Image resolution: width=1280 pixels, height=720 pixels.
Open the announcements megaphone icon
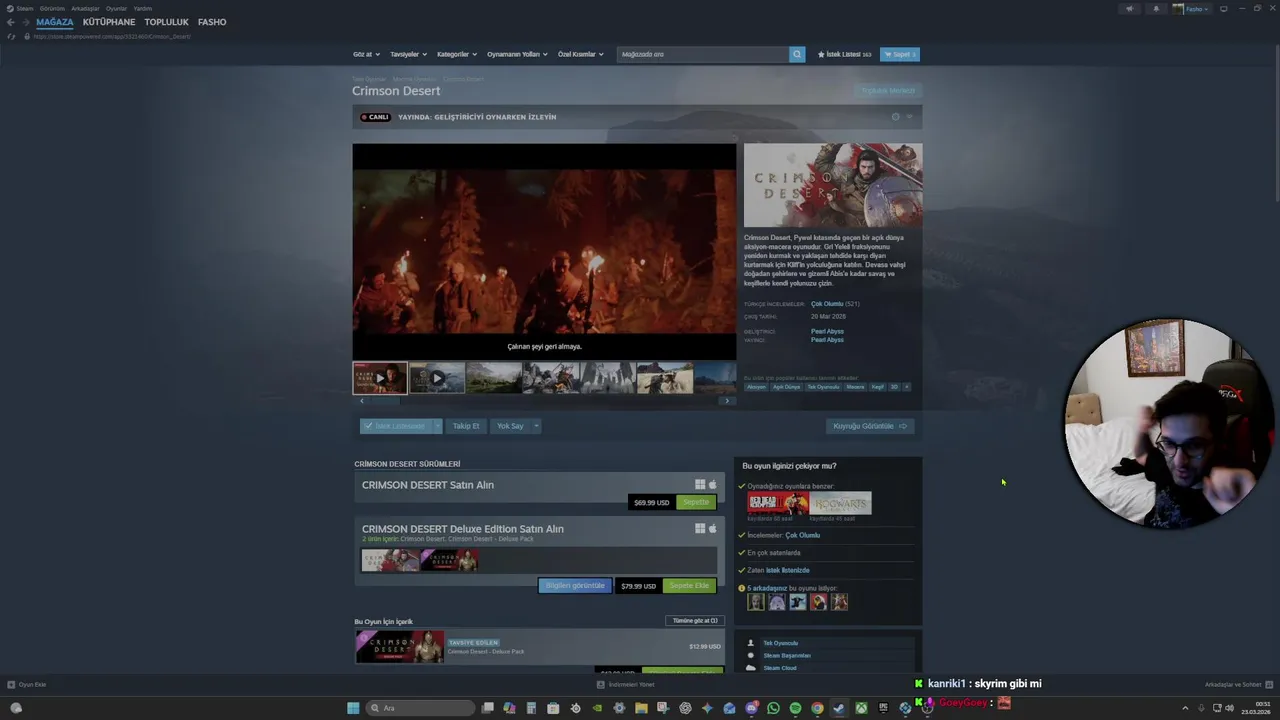click(1130, 9)
